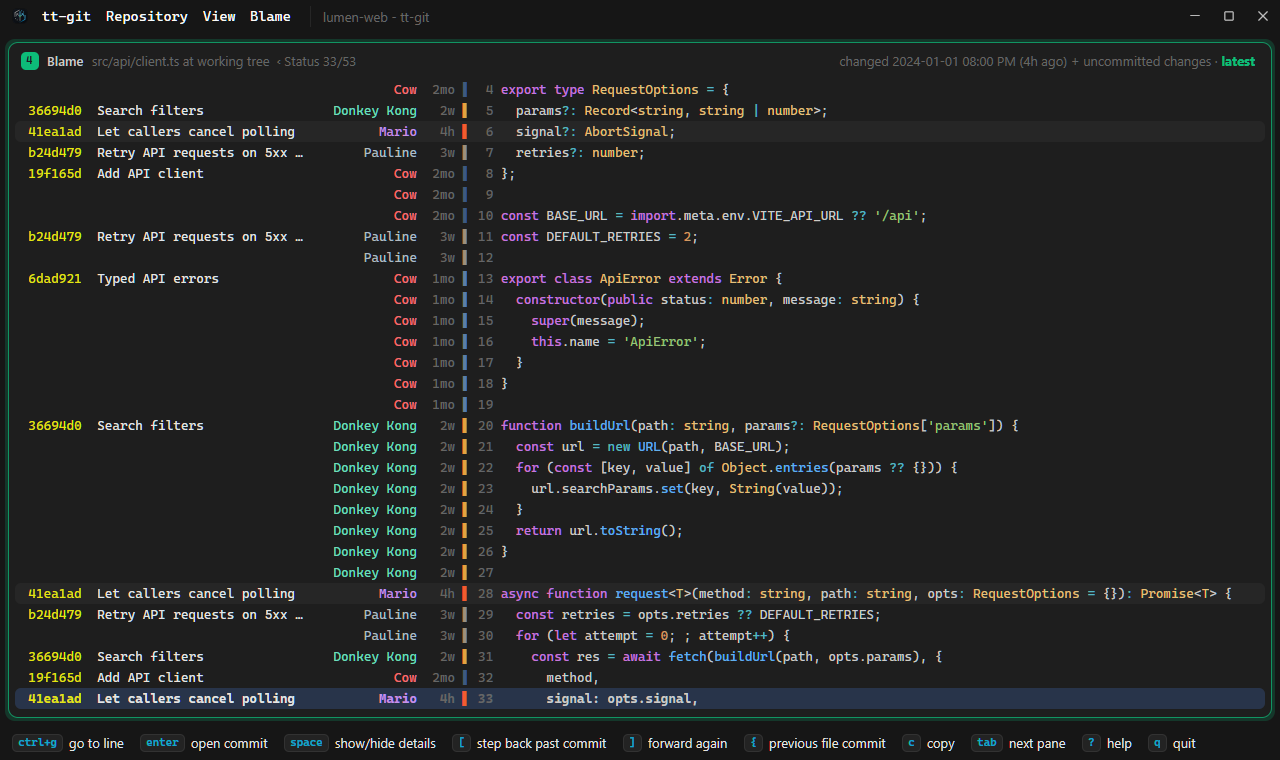Open the Blame menu in the menu bar
This screenshot has height=760, width=1280.
[270, 16]
